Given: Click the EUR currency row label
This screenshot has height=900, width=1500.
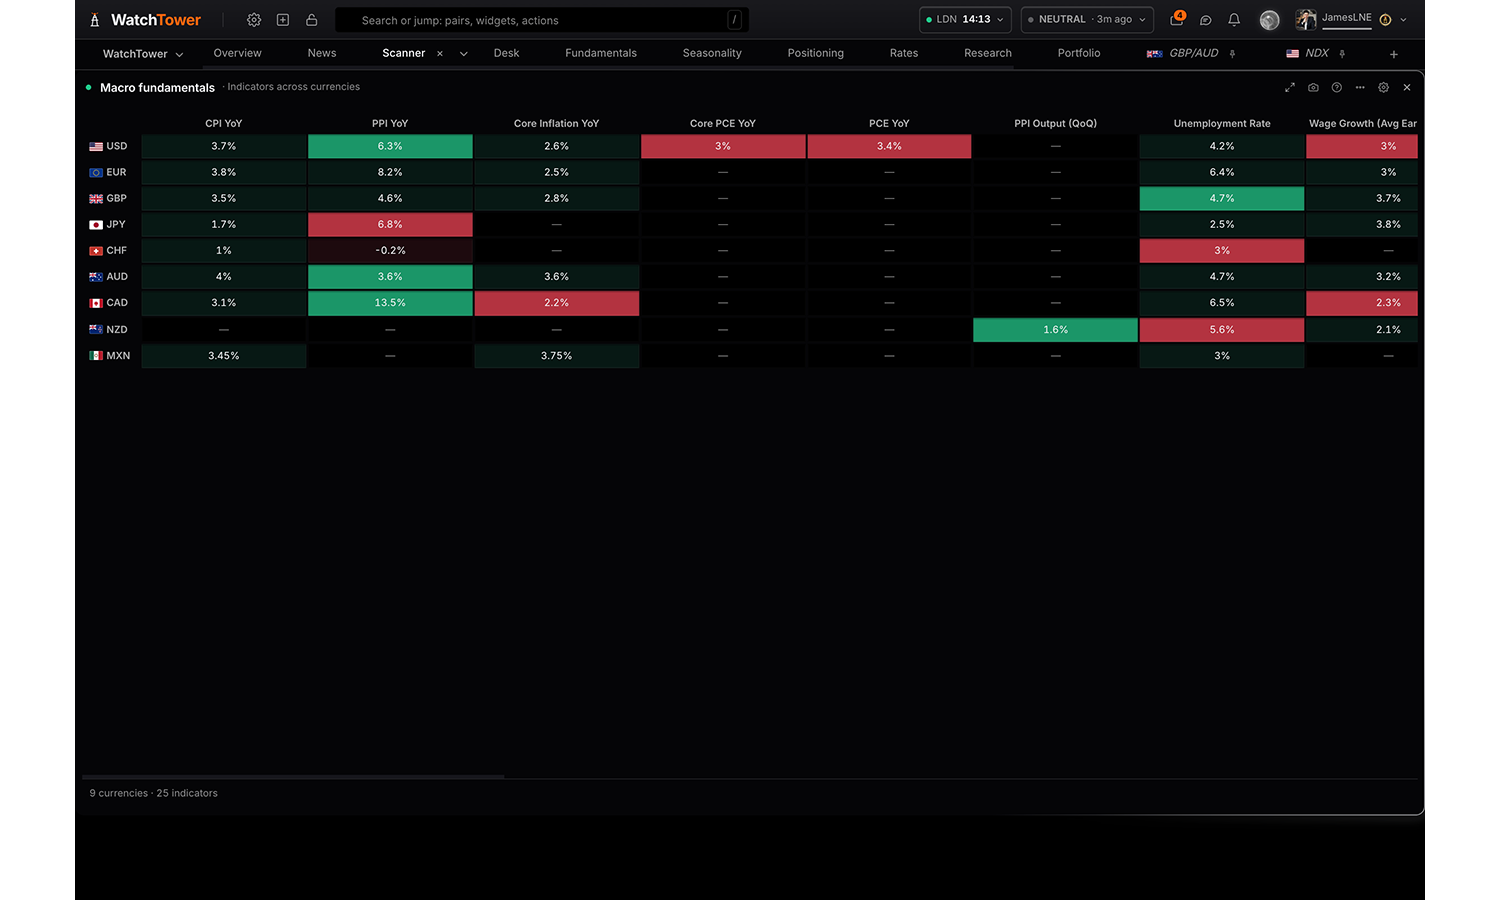Looking at the screenshot, I should pyautogui.click(x=108, y=172).
